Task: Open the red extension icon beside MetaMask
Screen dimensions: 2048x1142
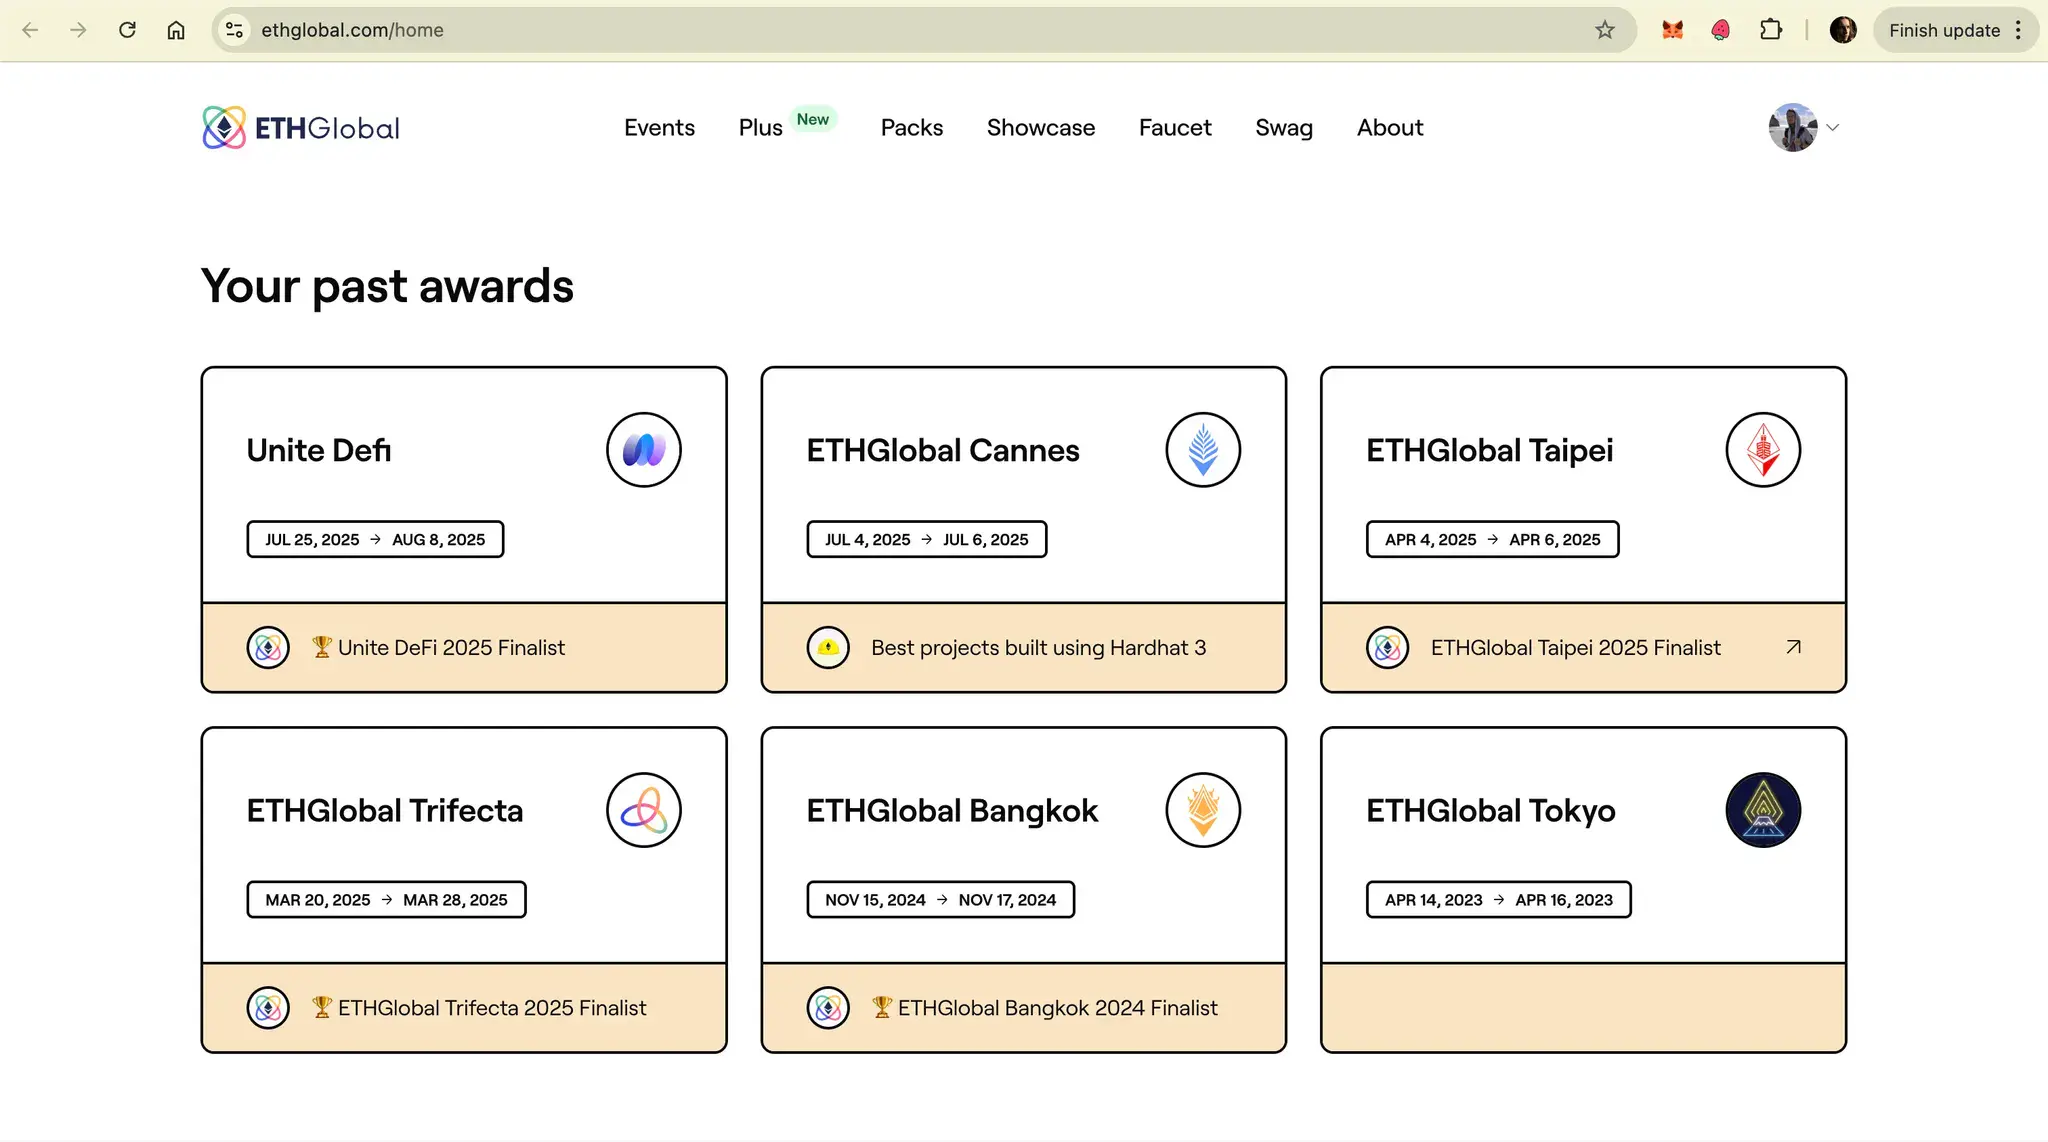Action: (1721, 30)
